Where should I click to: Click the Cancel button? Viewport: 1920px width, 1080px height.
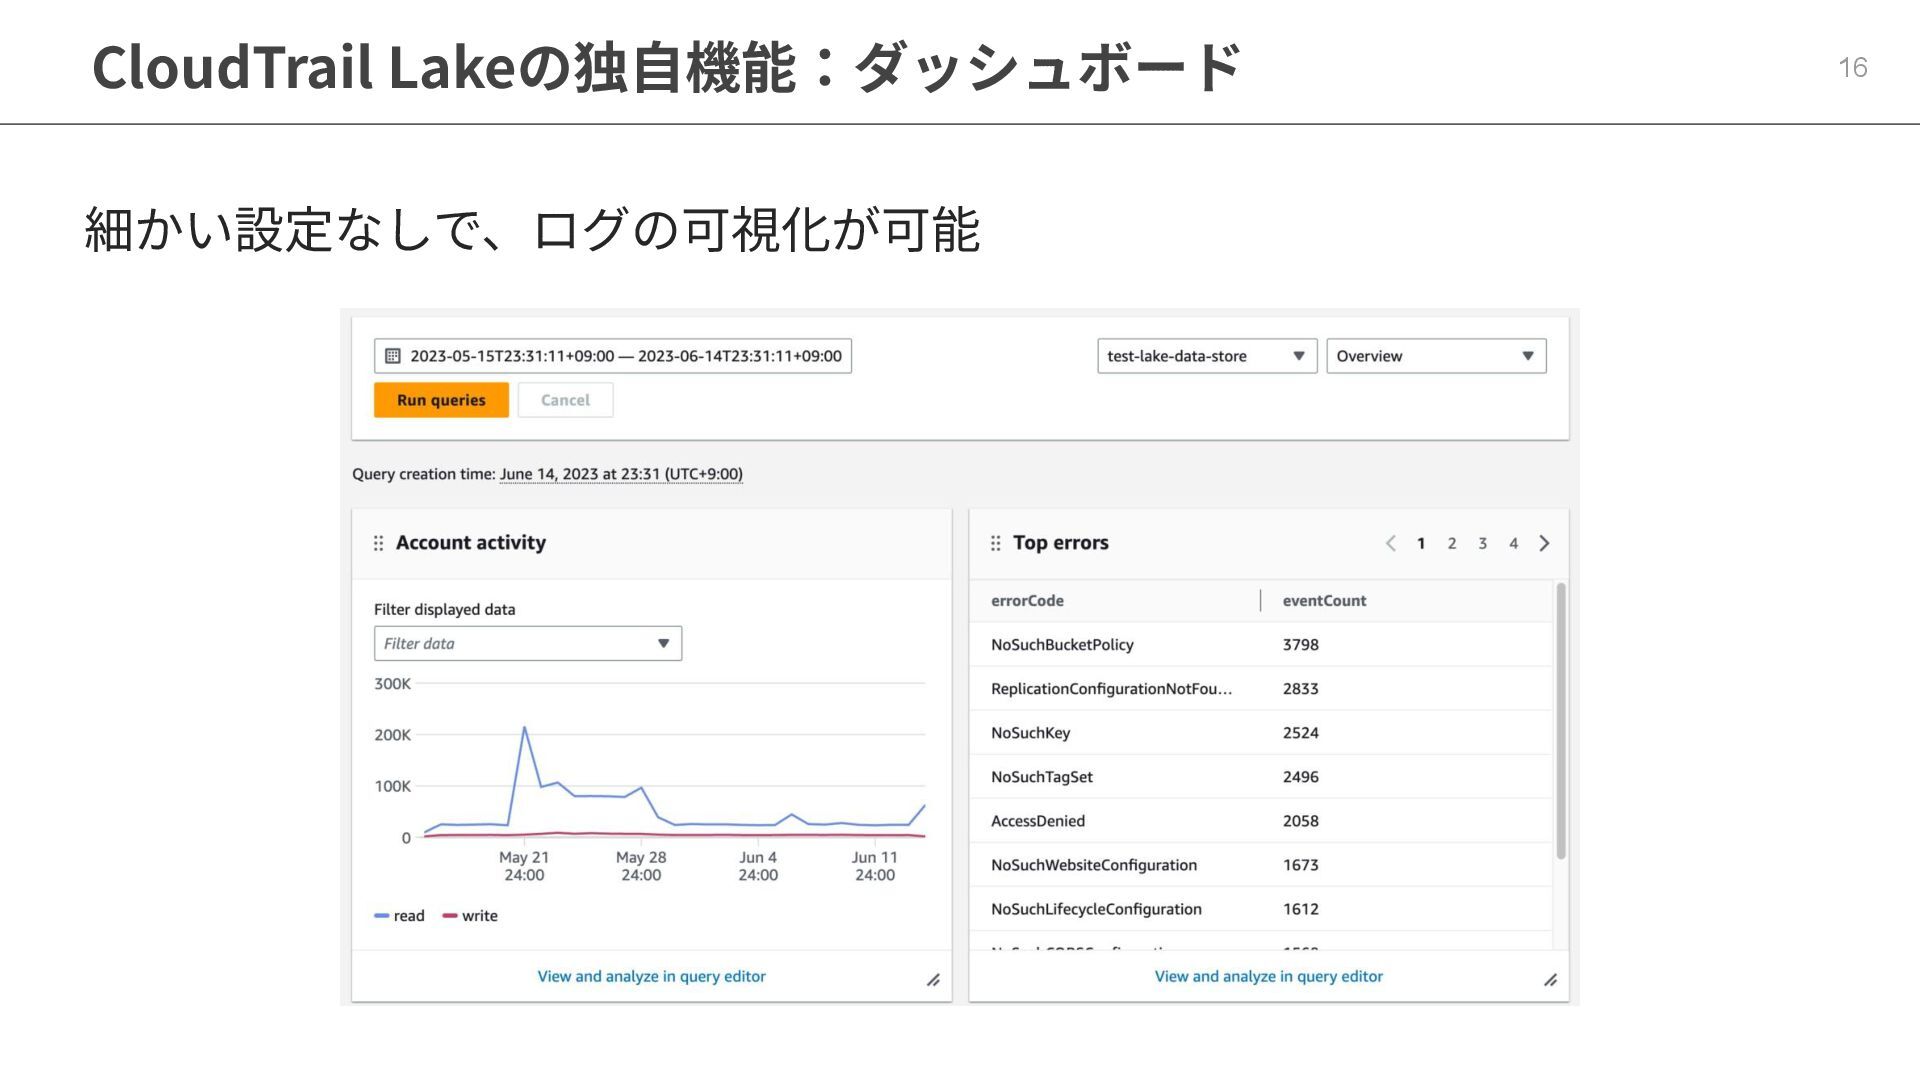point(565,400)
